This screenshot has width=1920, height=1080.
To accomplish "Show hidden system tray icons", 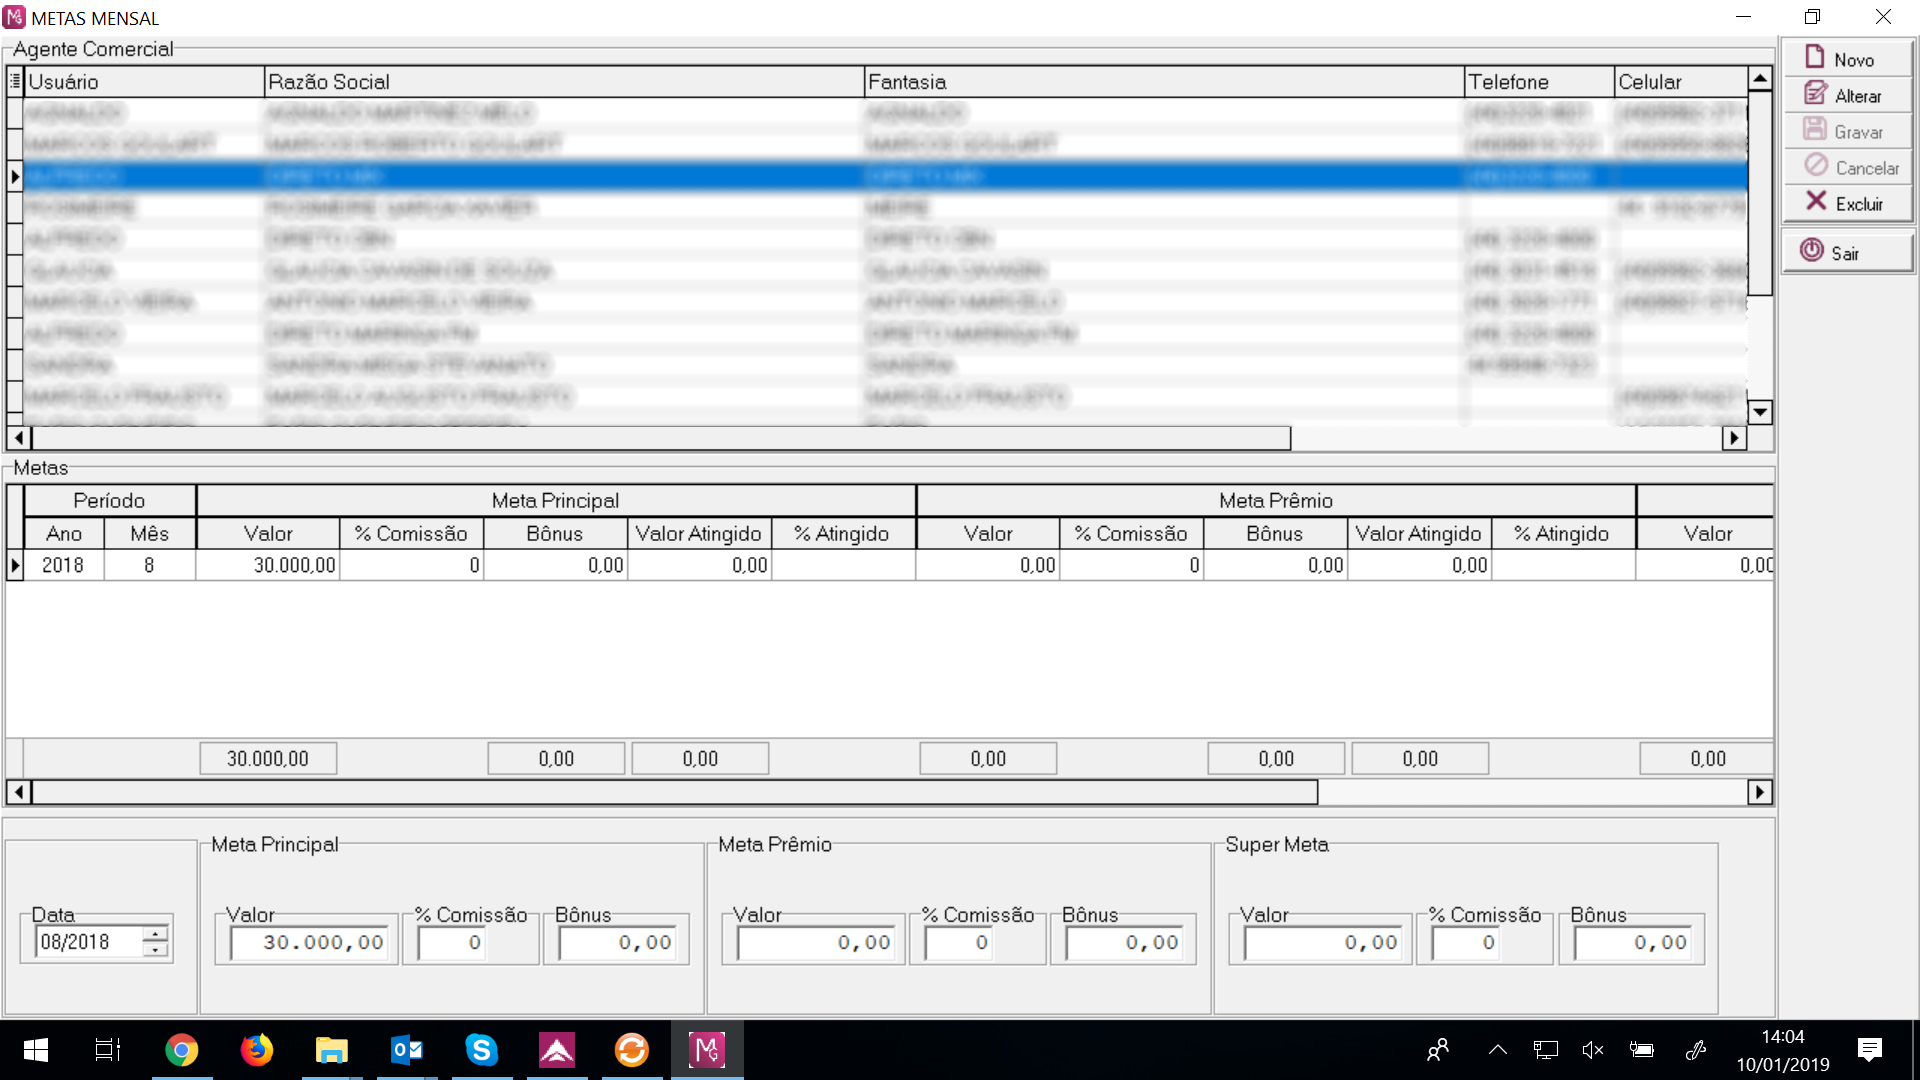I will [x=1497, y=1050].
